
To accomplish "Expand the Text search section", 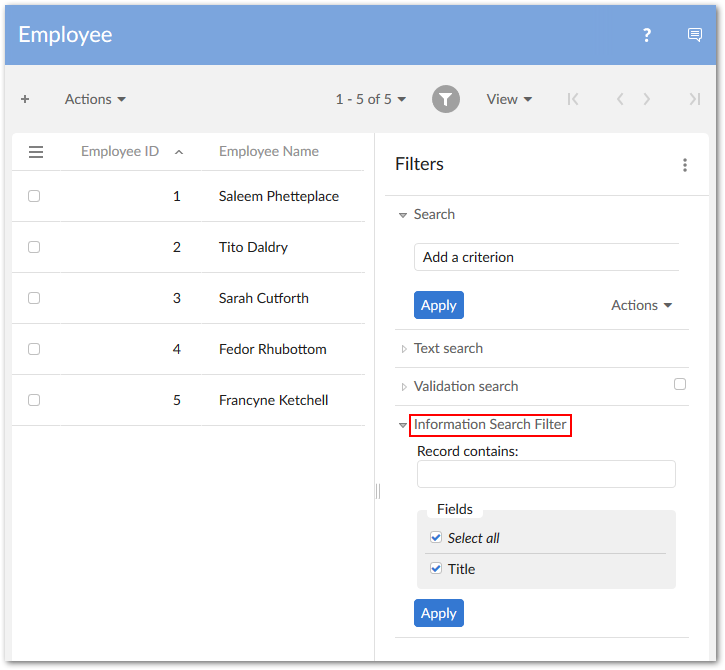I will [x=448, y=348].
